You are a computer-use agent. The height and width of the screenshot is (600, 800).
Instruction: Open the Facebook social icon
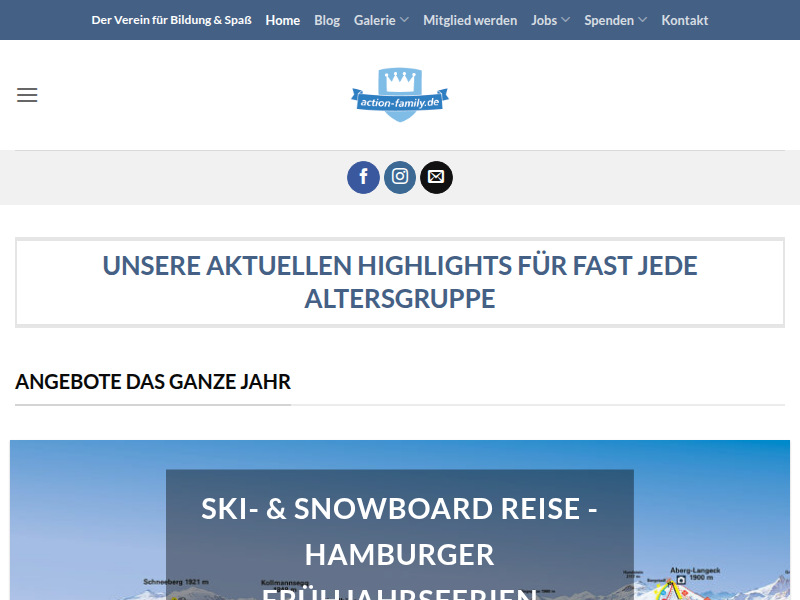pyautogui.click(x=363, y=178)
